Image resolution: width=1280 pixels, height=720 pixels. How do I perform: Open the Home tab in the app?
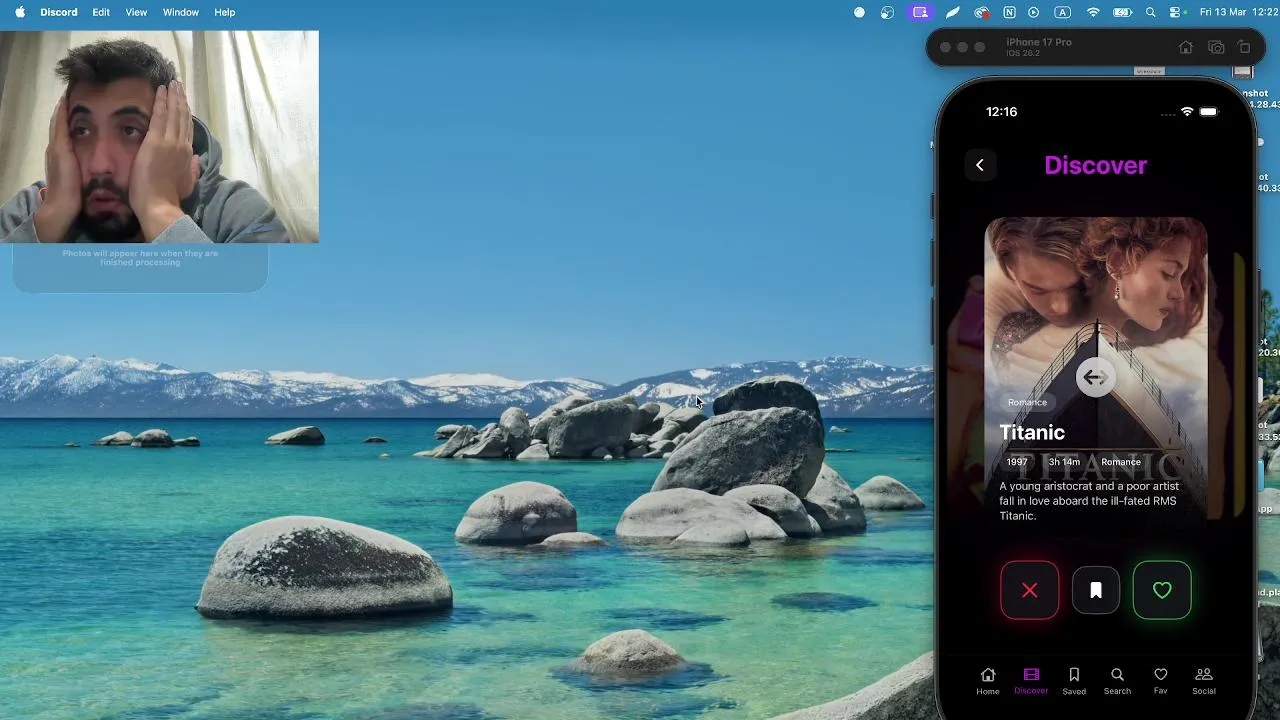(988, 681)
